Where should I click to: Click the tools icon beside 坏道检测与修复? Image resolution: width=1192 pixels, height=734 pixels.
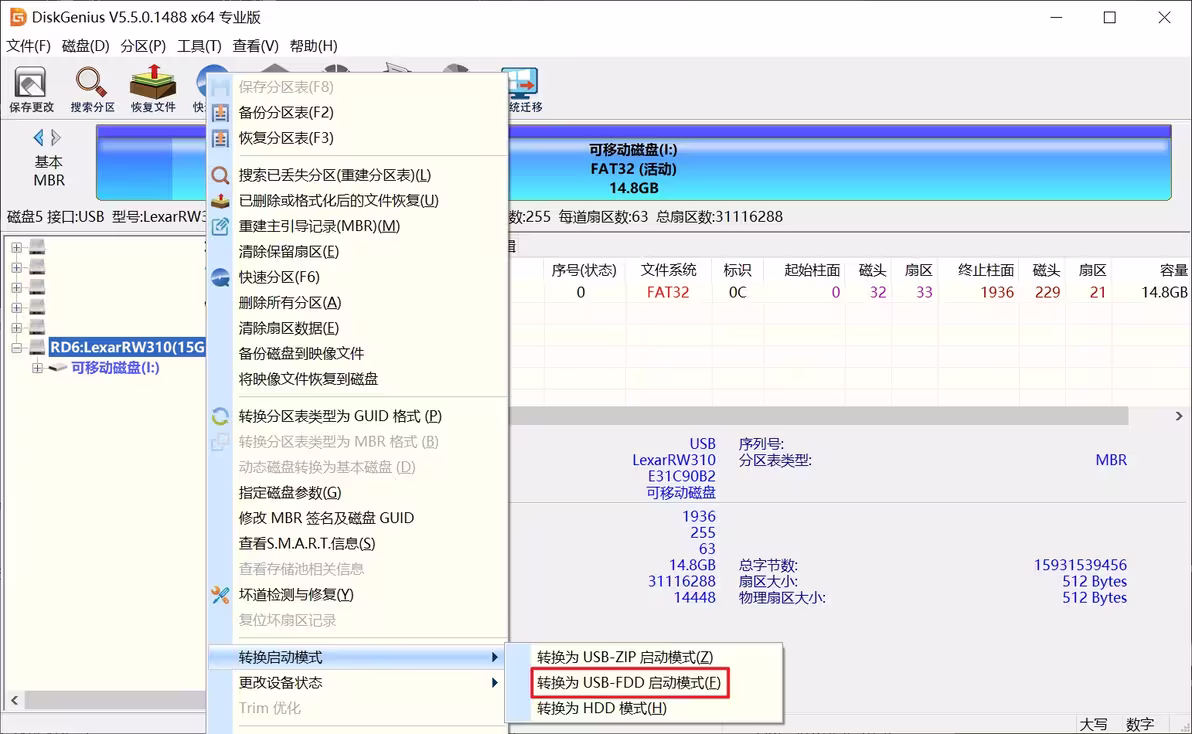click(x=220, y=595)
